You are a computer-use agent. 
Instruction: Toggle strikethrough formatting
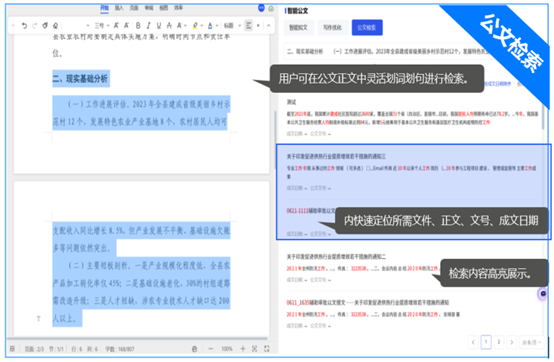169,25
